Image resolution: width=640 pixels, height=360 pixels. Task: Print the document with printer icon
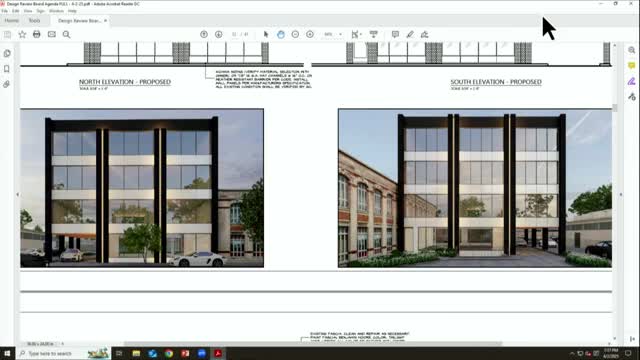(37, 35)
